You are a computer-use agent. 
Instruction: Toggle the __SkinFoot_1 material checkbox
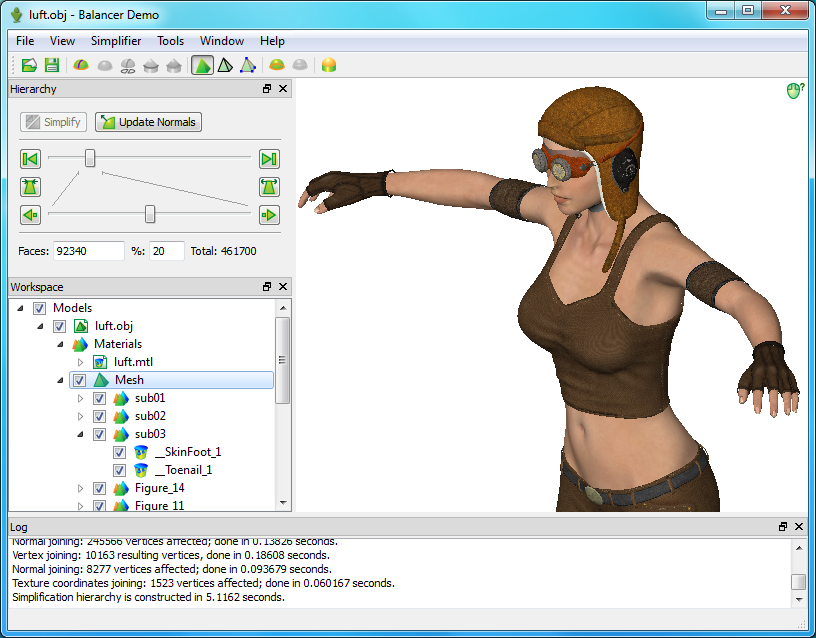(119, 452)
